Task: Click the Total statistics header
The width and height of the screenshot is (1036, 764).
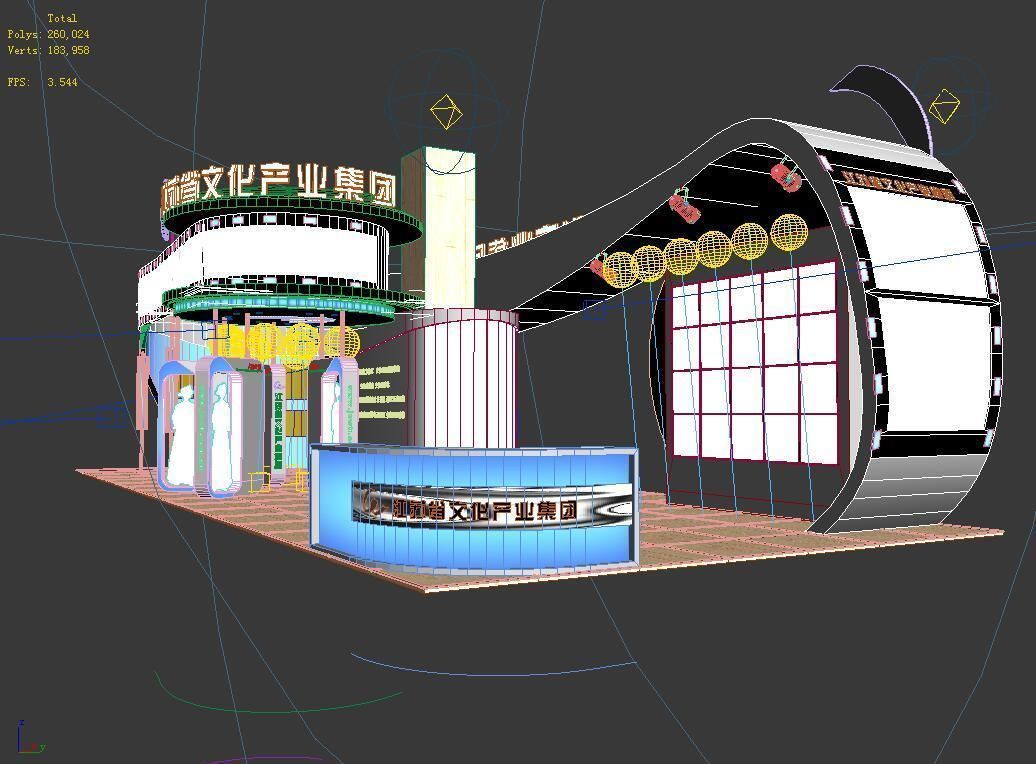Action: [62, 18]
